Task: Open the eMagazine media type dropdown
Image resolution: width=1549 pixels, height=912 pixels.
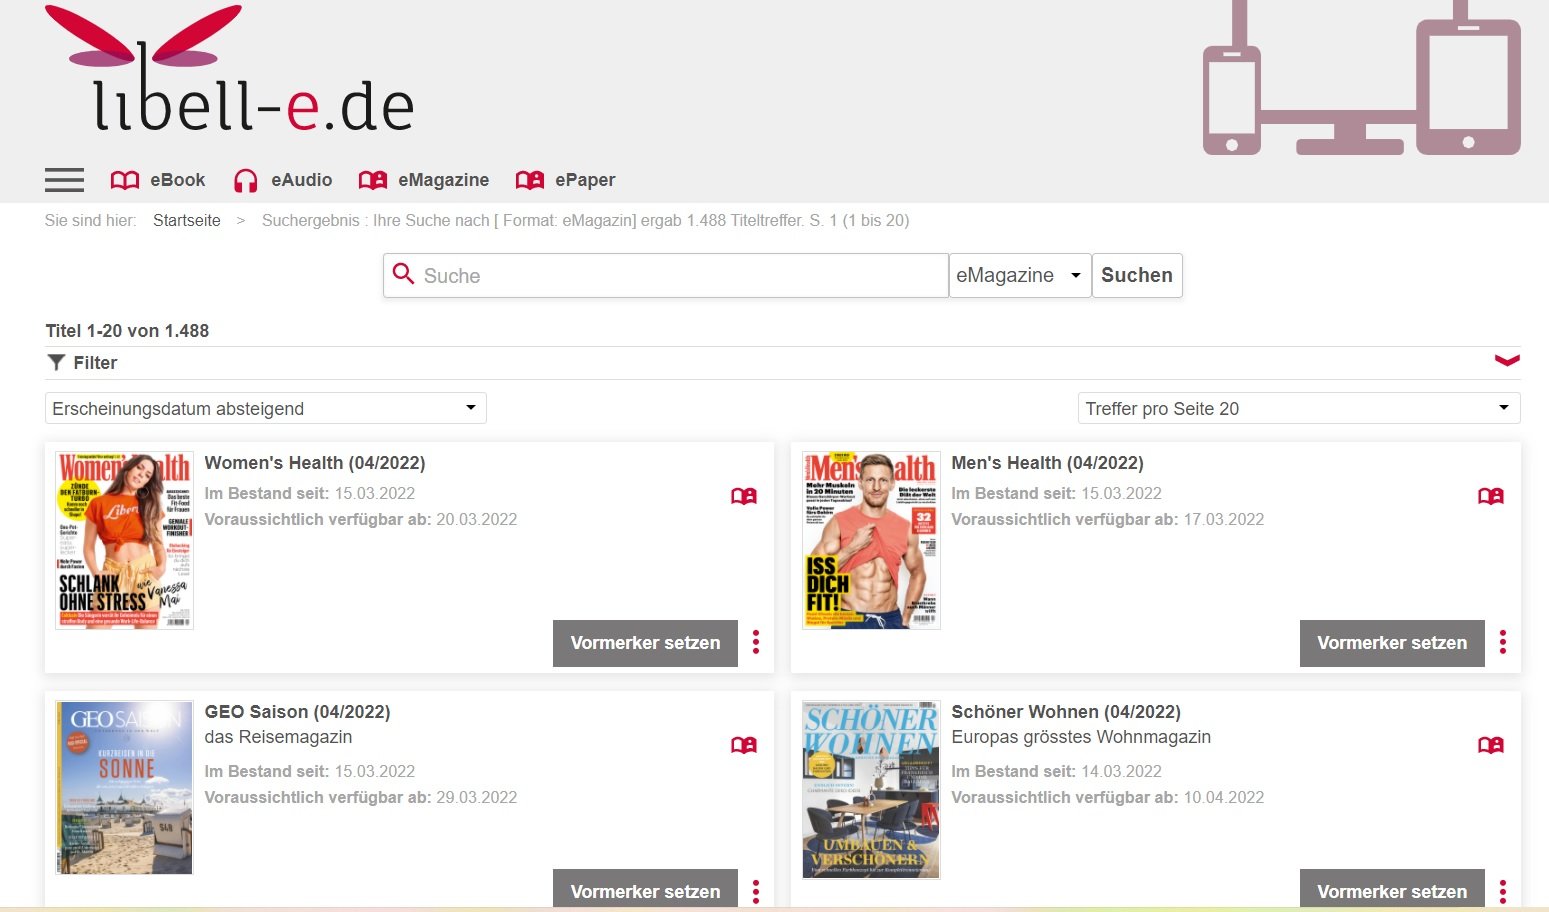Action: coord(1020,275)
